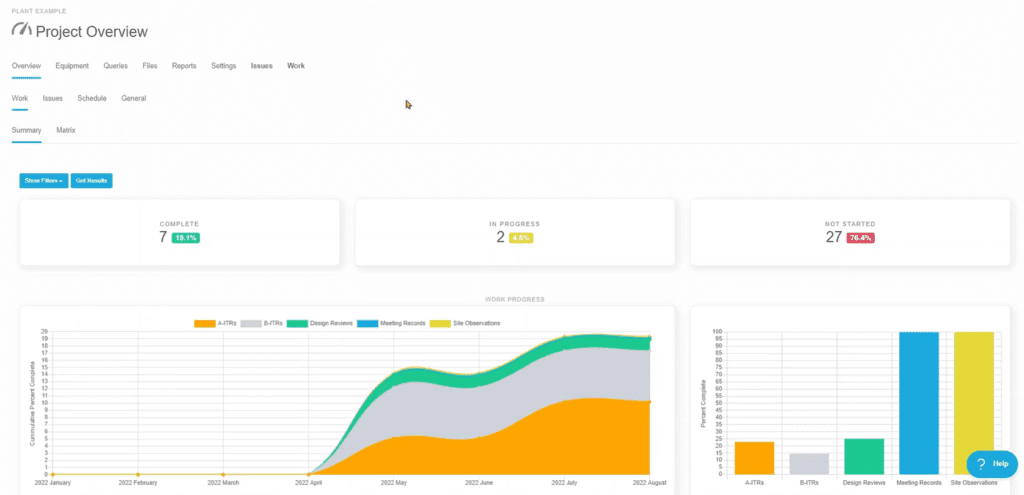Expand the Show Filters dropdown
Image resolution: width=1024 pixels, height=495 pixels.
click(44, 180)
